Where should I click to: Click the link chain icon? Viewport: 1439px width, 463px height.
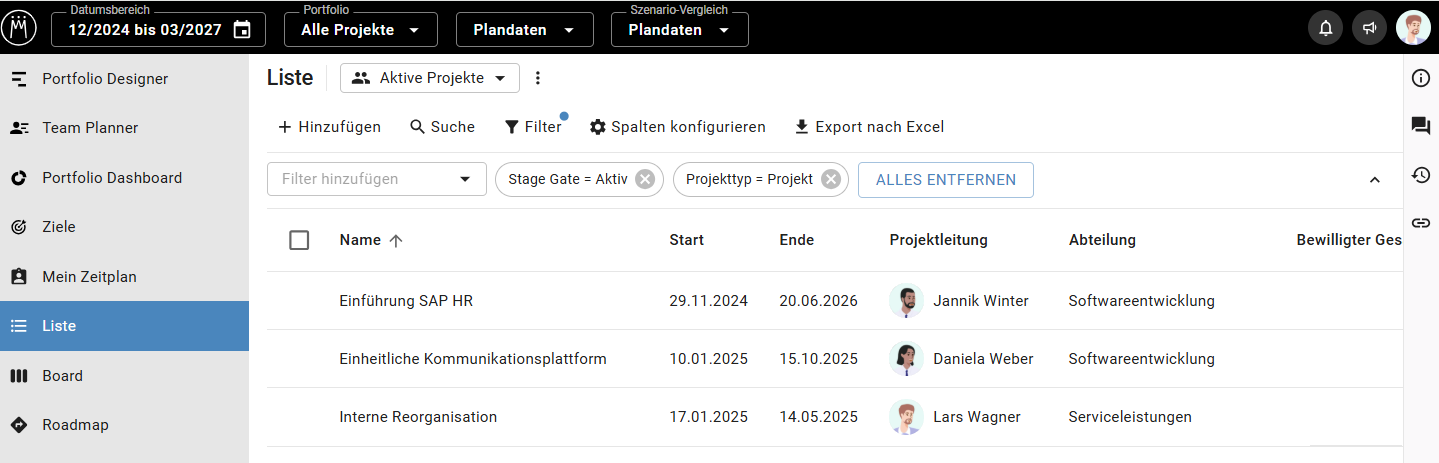(1420, 222)
